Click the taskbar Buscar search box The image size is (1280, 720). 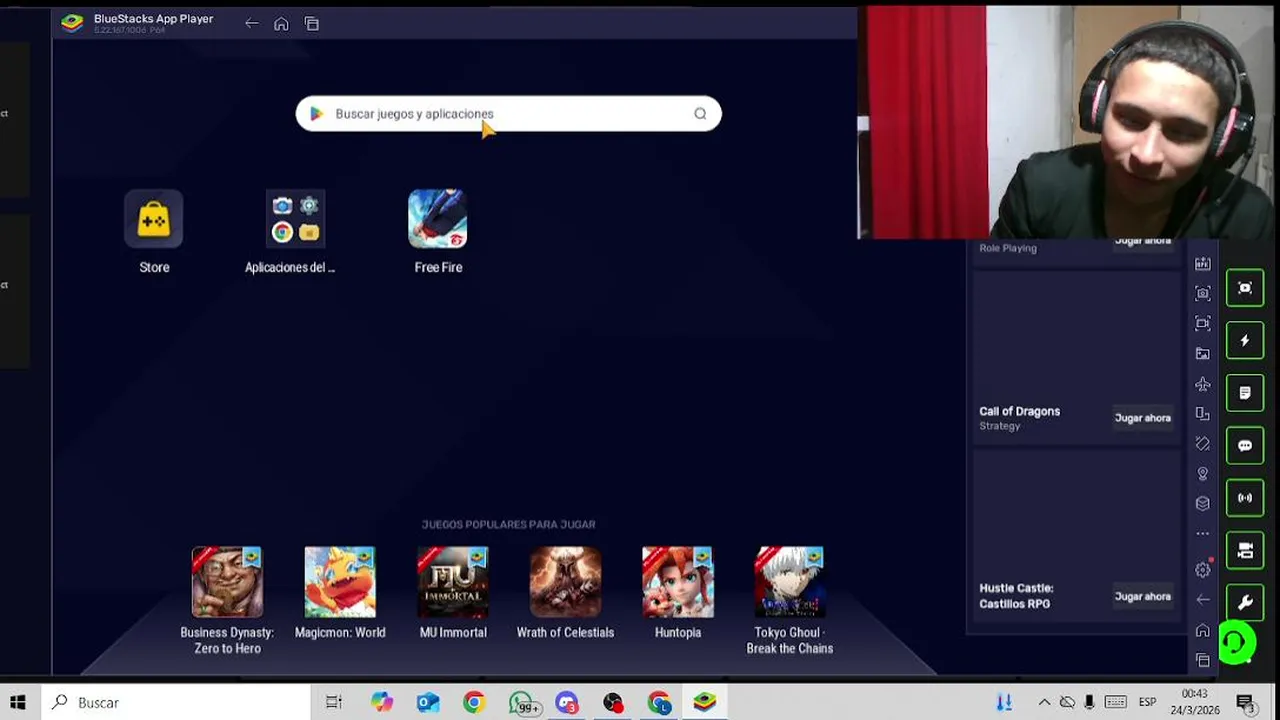(175, 702)
